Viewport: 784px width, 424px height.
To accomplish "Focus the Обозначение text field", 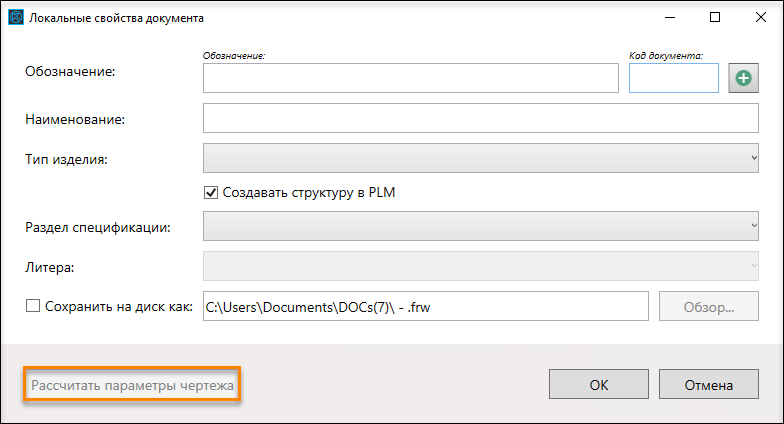I will tap(410, 78).
